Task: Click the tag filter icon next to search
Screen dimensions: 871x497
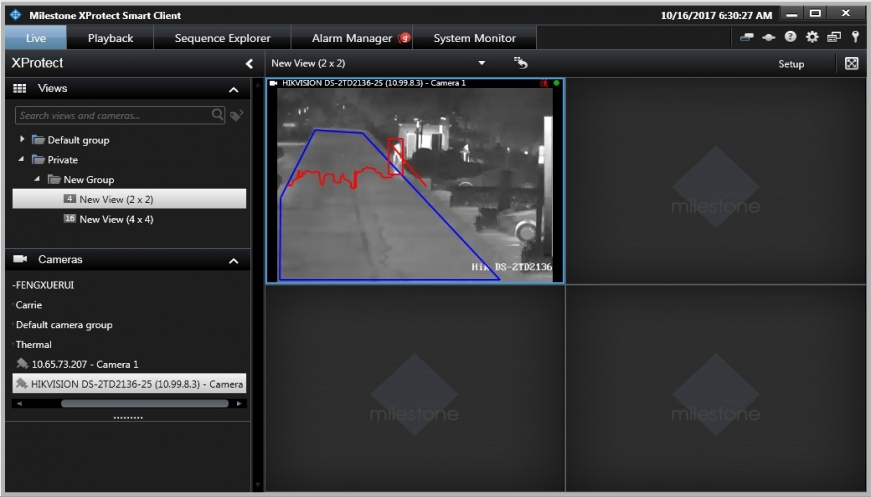Action: tap(236, 115)
